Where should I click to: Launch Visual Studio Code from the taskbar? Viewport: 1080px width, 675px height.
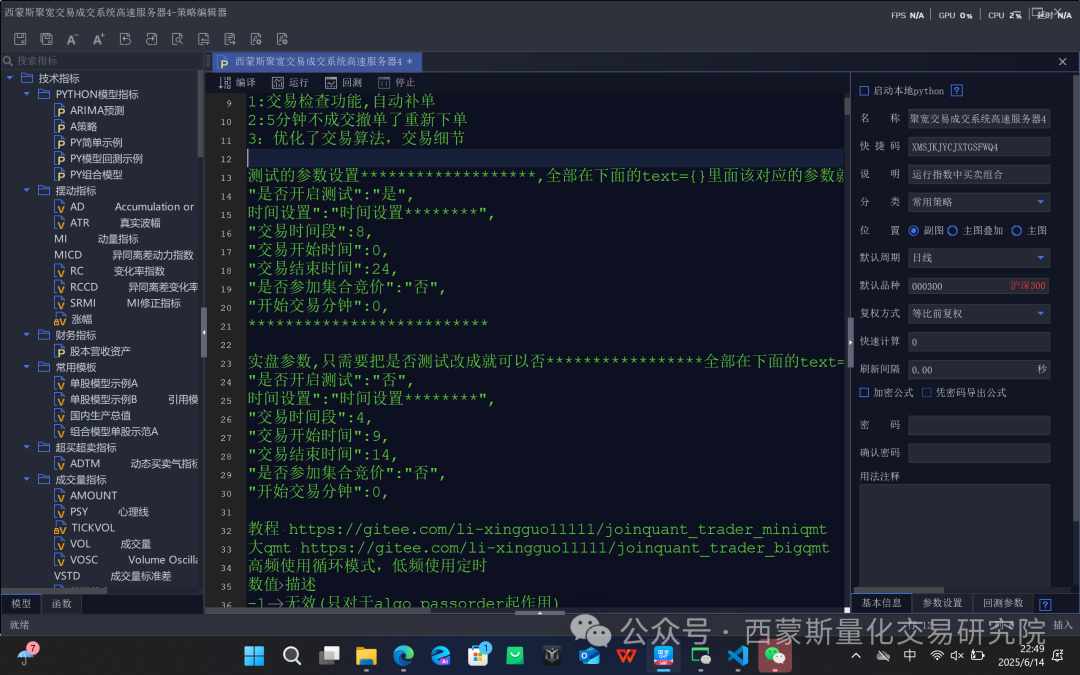[x=738, y=655]
